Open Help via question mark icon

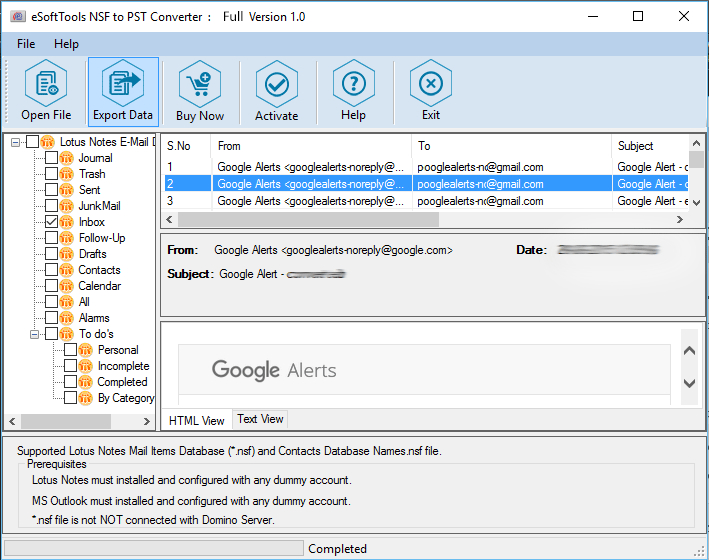pyautogui.click(x=353, y=84)
